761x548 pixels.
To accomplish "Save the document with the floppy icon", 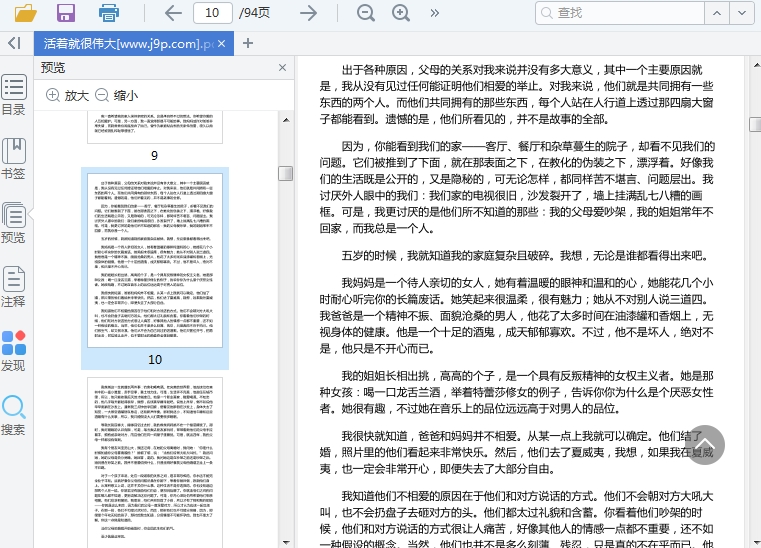I will pyautogui.click(x=66, y=13).
